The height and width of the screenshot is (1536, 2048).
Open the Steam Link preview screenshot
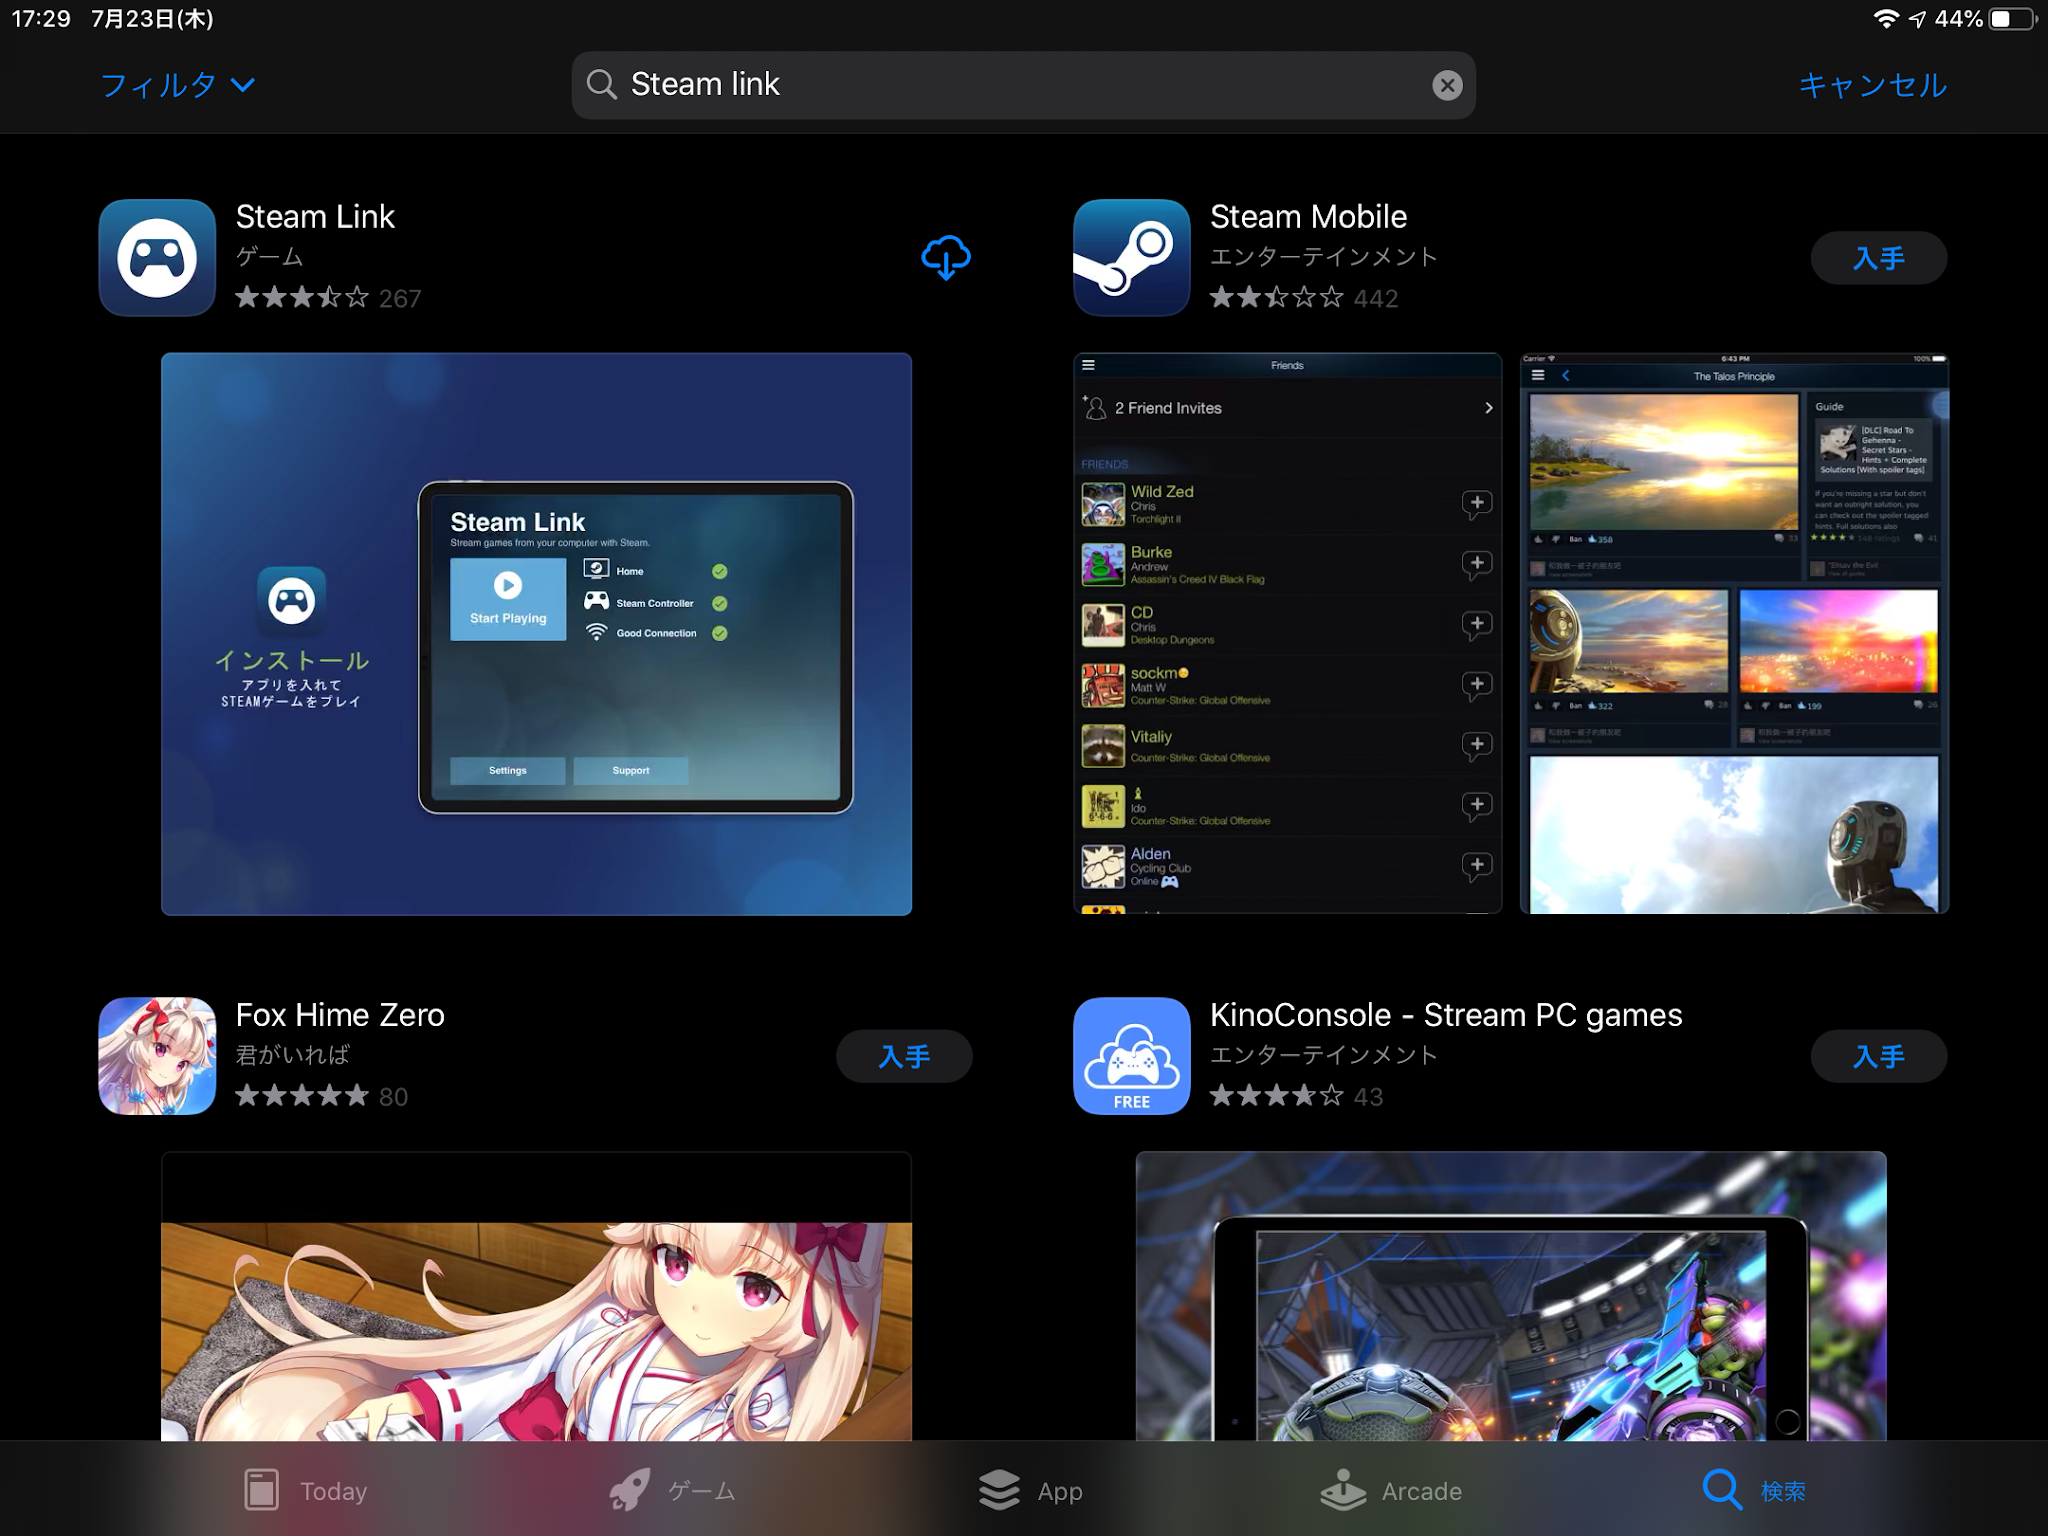536,634
